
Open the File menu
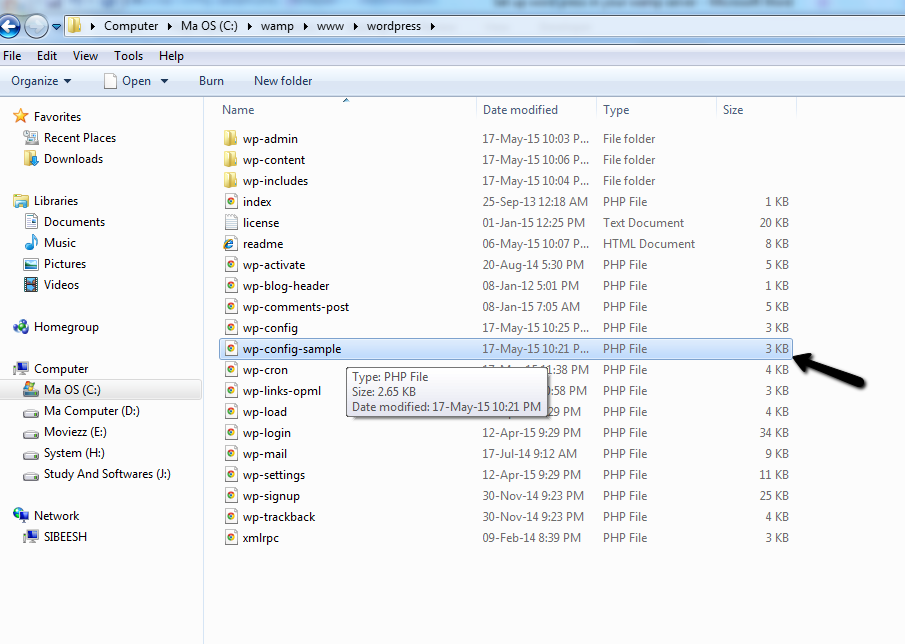click(12, 56)
